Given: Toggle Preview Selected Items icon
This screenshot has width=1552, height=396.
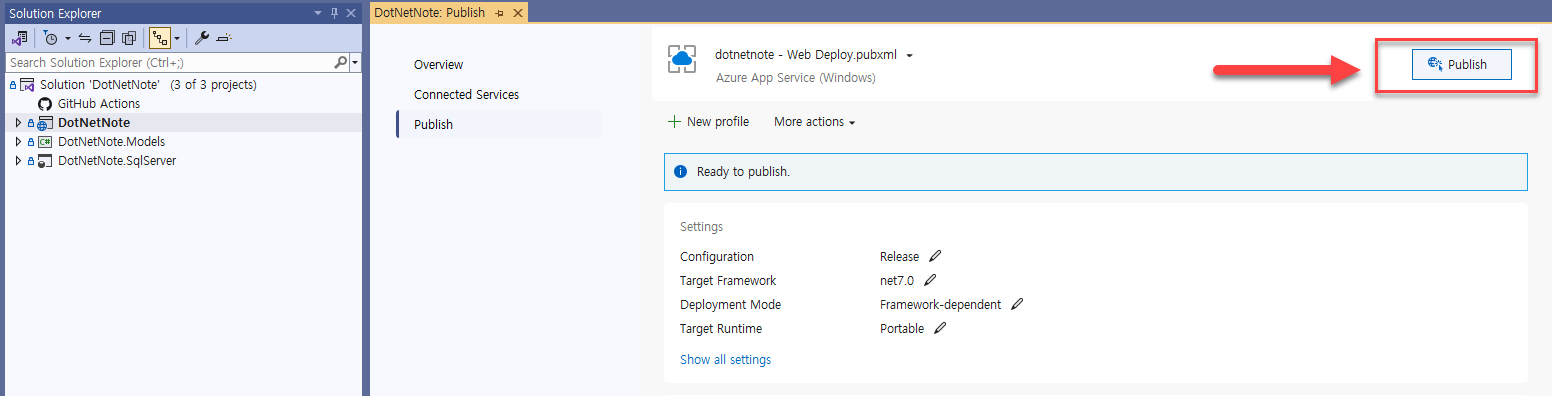Looking at the screenshot, I should coord(224,38).
